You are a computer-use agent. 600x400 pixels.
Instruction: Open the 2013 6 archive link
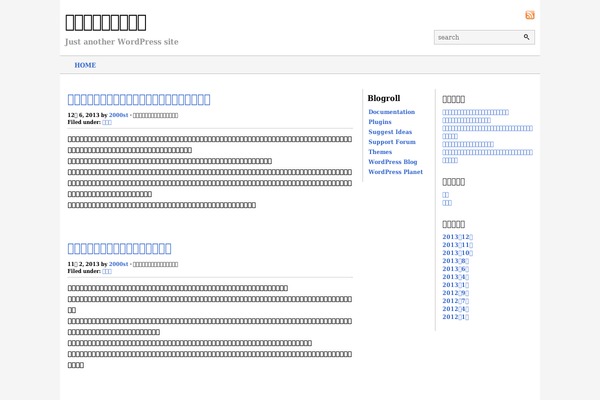tap(455, 269)
